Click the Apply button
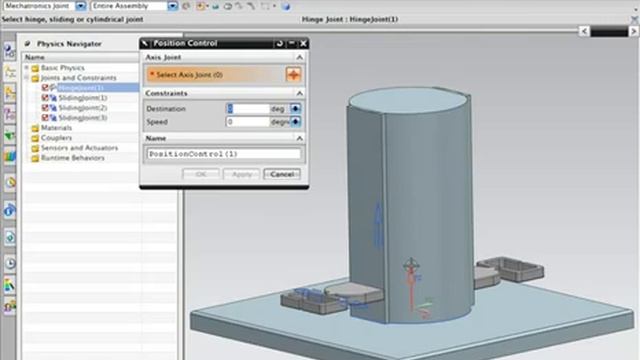Viewport: 640px width, 360px height. (x=242, y=174)
